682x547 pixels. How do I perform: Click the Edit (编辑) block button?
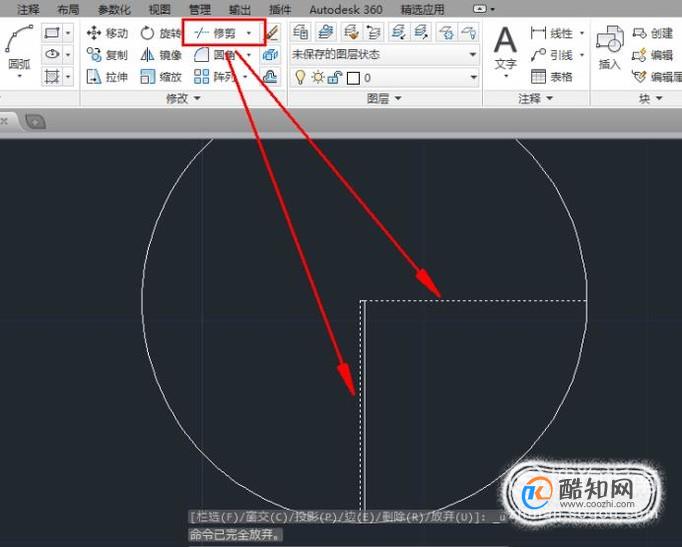652,55
